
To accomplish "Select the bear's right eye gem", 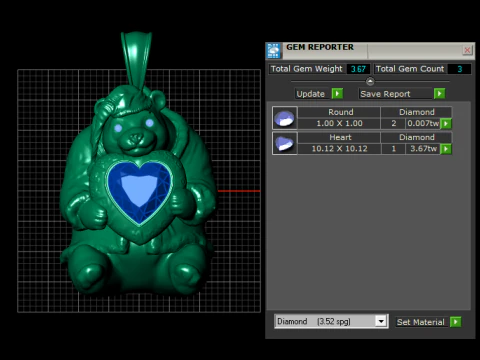I will [149, 123].
